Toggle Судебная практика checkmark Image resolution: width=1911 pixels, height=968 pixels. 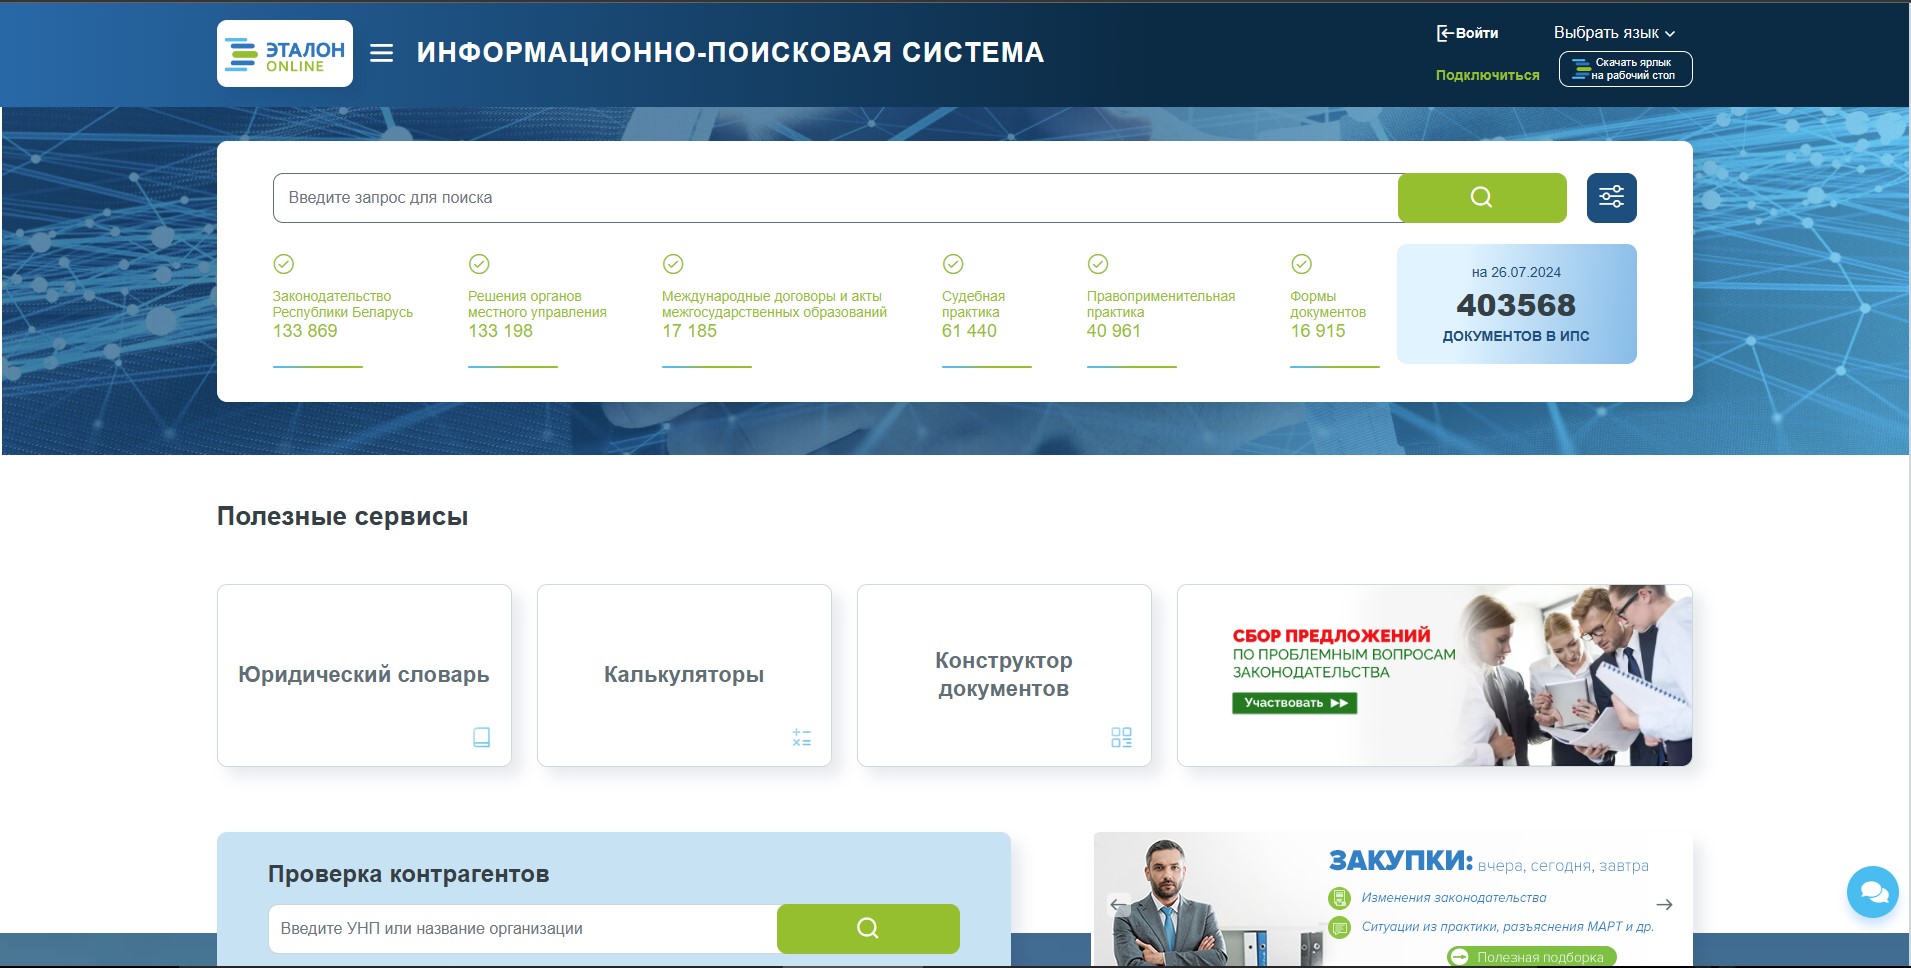click(953, 264)
